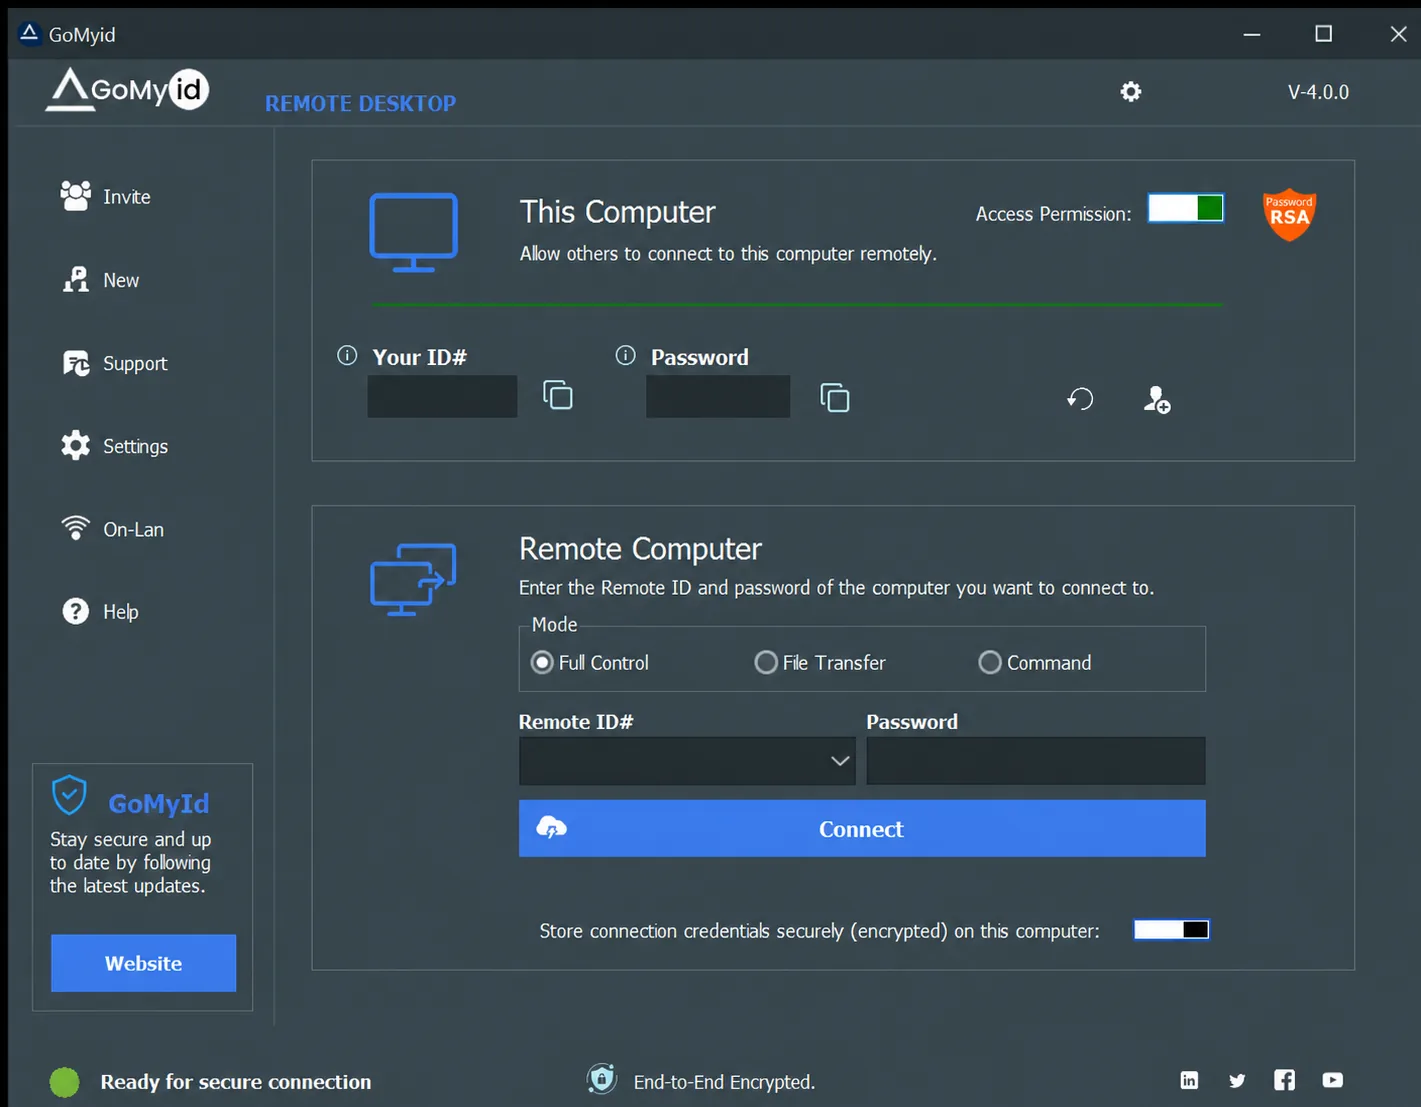Click the Remote Computer screens icon
Viewport: 1421px width, 1107px height.
point(413,579)
